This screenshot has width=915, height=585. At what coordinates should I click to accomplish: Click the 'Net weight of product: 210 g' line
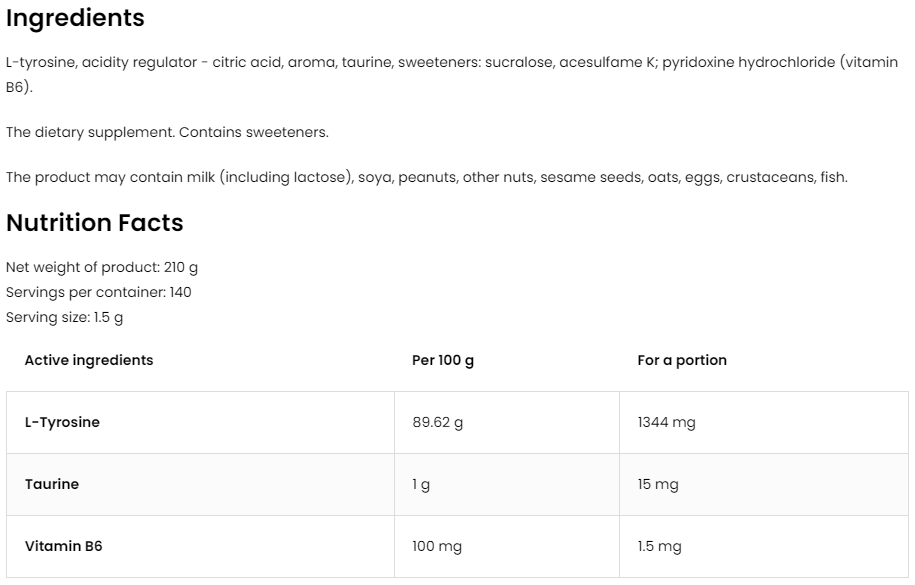point(103,268)
